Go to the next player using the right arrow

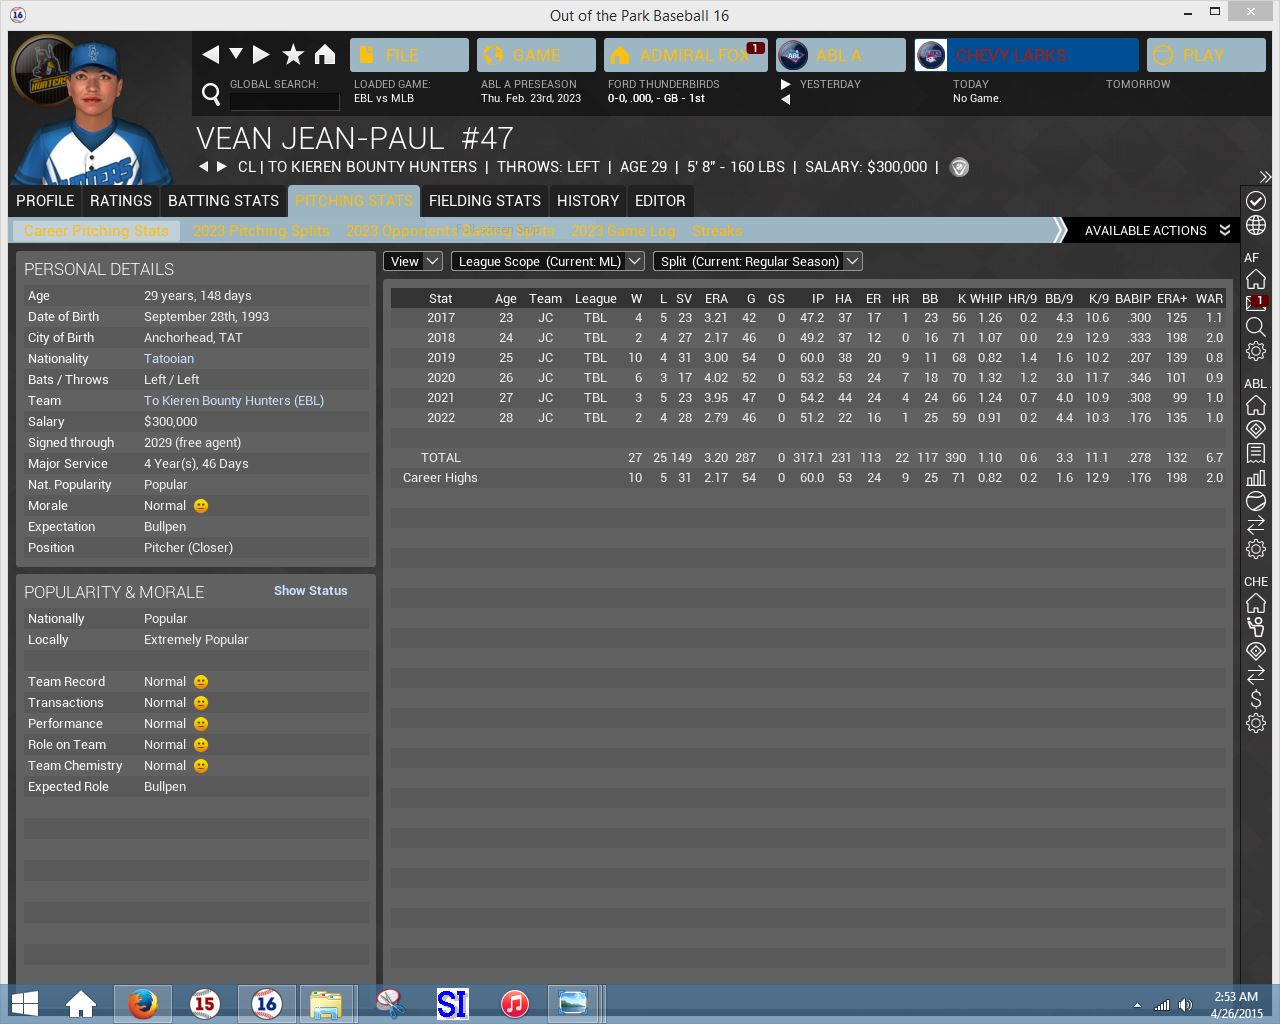(x=222, y=167)
